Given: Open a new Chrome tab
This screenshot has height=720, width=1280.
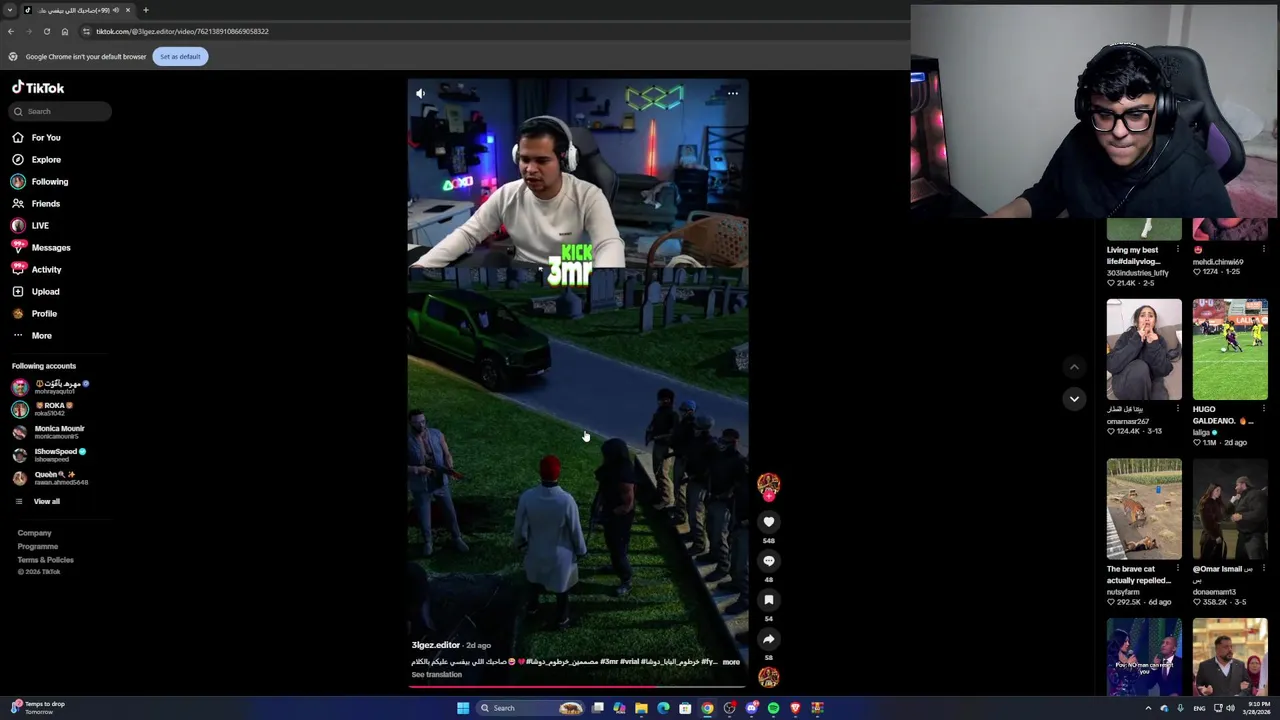Looking at the screenshot, I should [145, 10].
